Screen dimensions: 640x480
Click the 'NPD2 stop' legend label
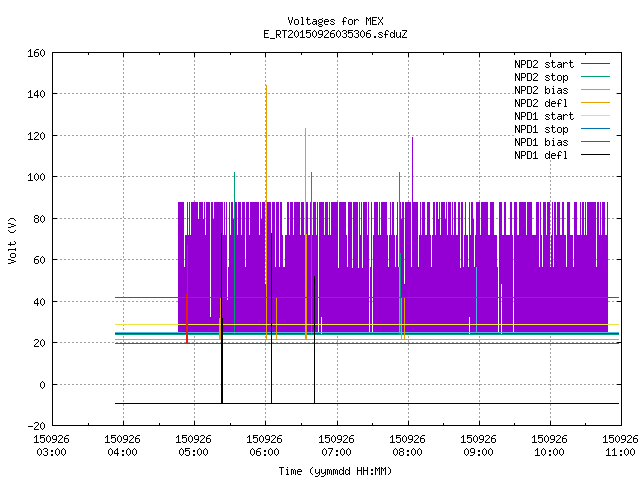point(541,77)
